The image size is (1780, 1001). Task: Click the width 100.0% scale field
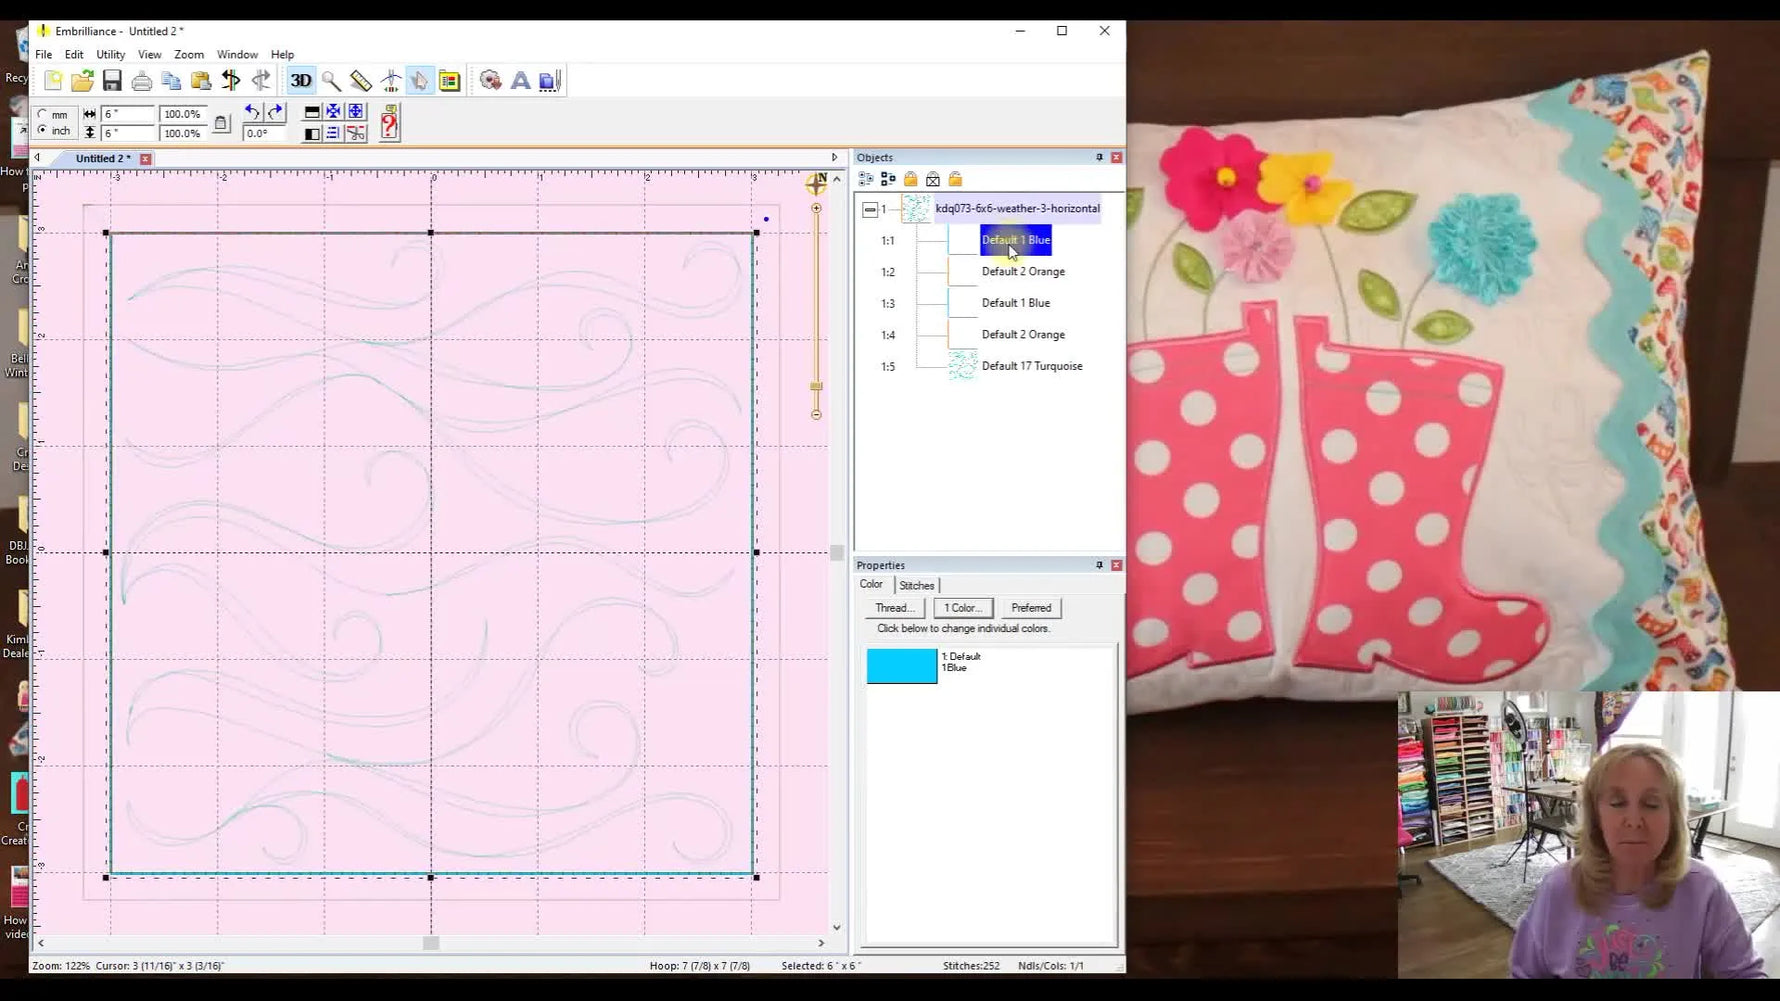pyautogui.click(x=183, y=114)
